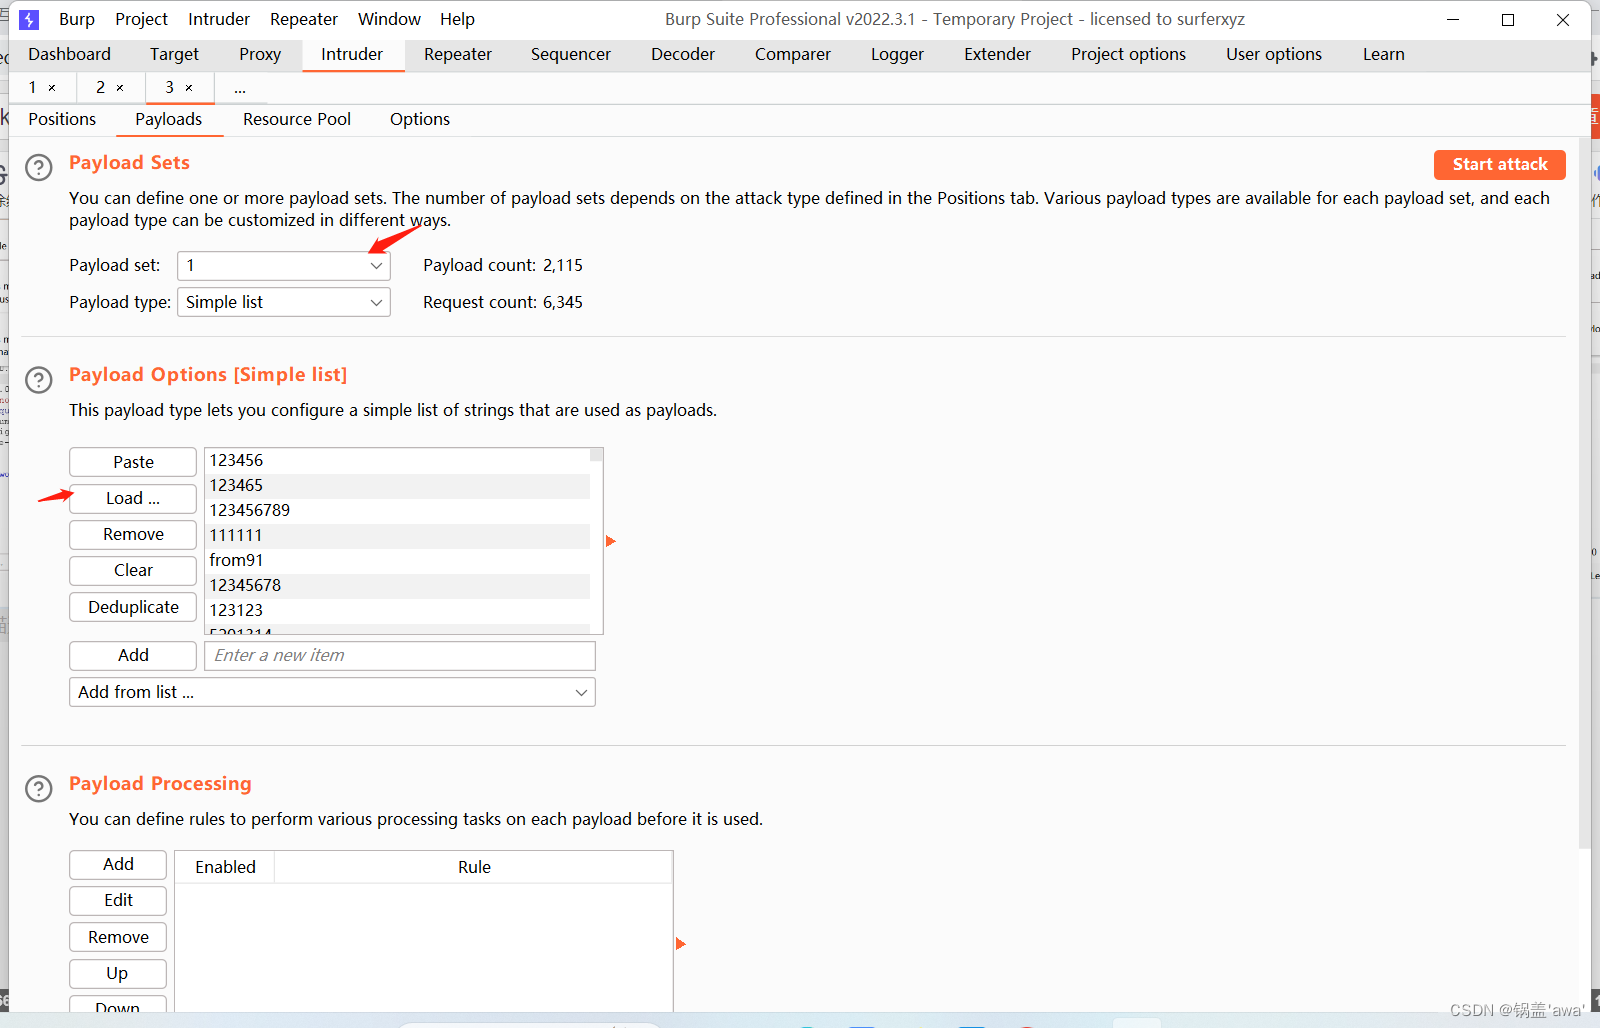Image resolution: width=1600 pixels, height=1028 pixels.
Task: Open the User options tab
Action: click(x=1274, y=54)
